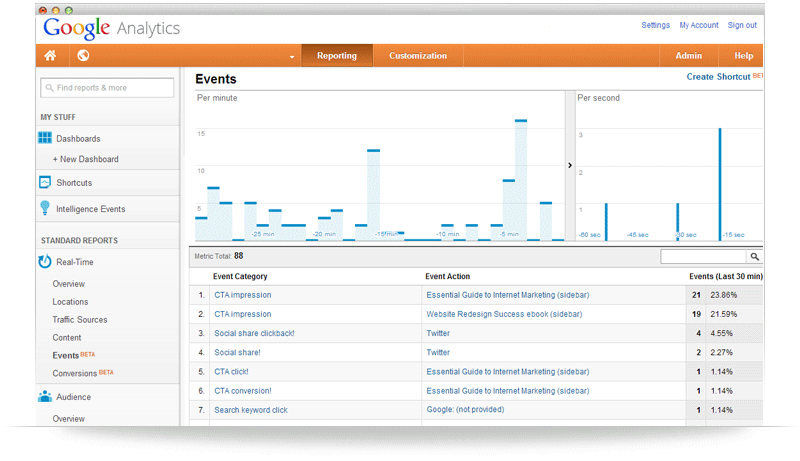800x461 pixels.
Task: Open Dashboards section
Action: tap(78, 139)
